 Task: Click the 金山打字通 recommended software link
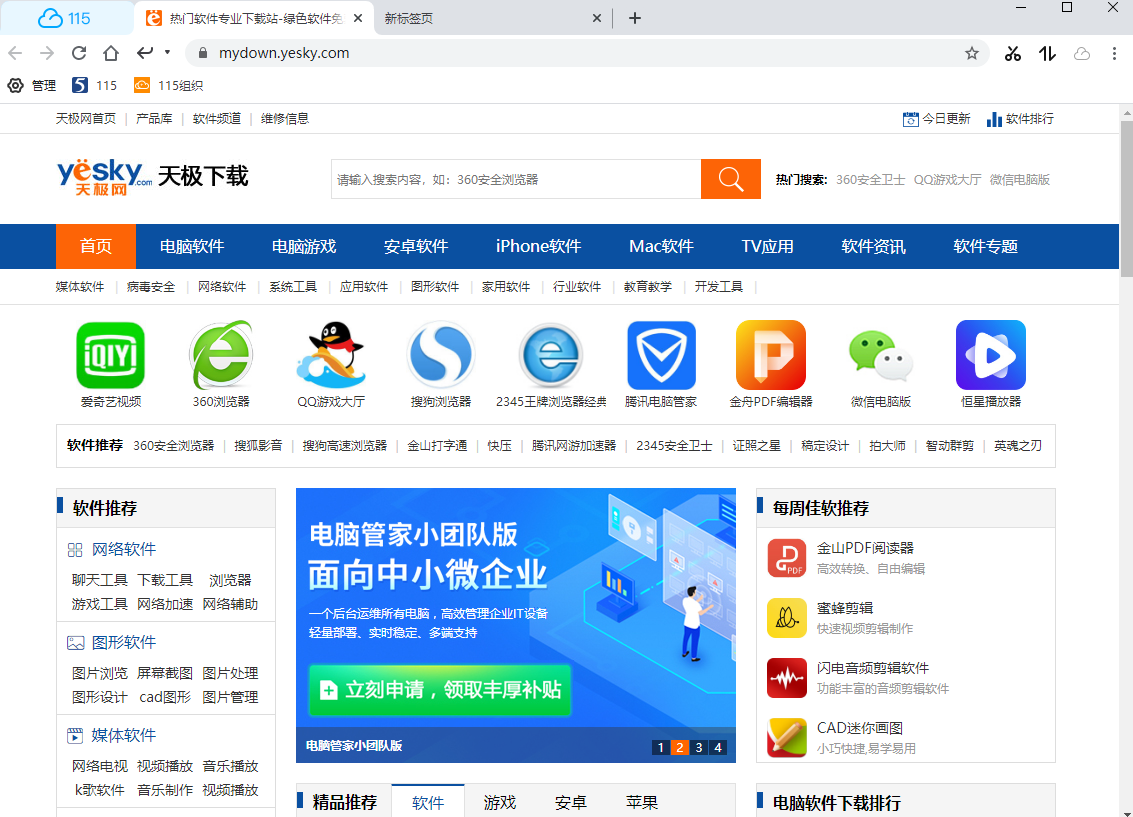pos(437,446)
